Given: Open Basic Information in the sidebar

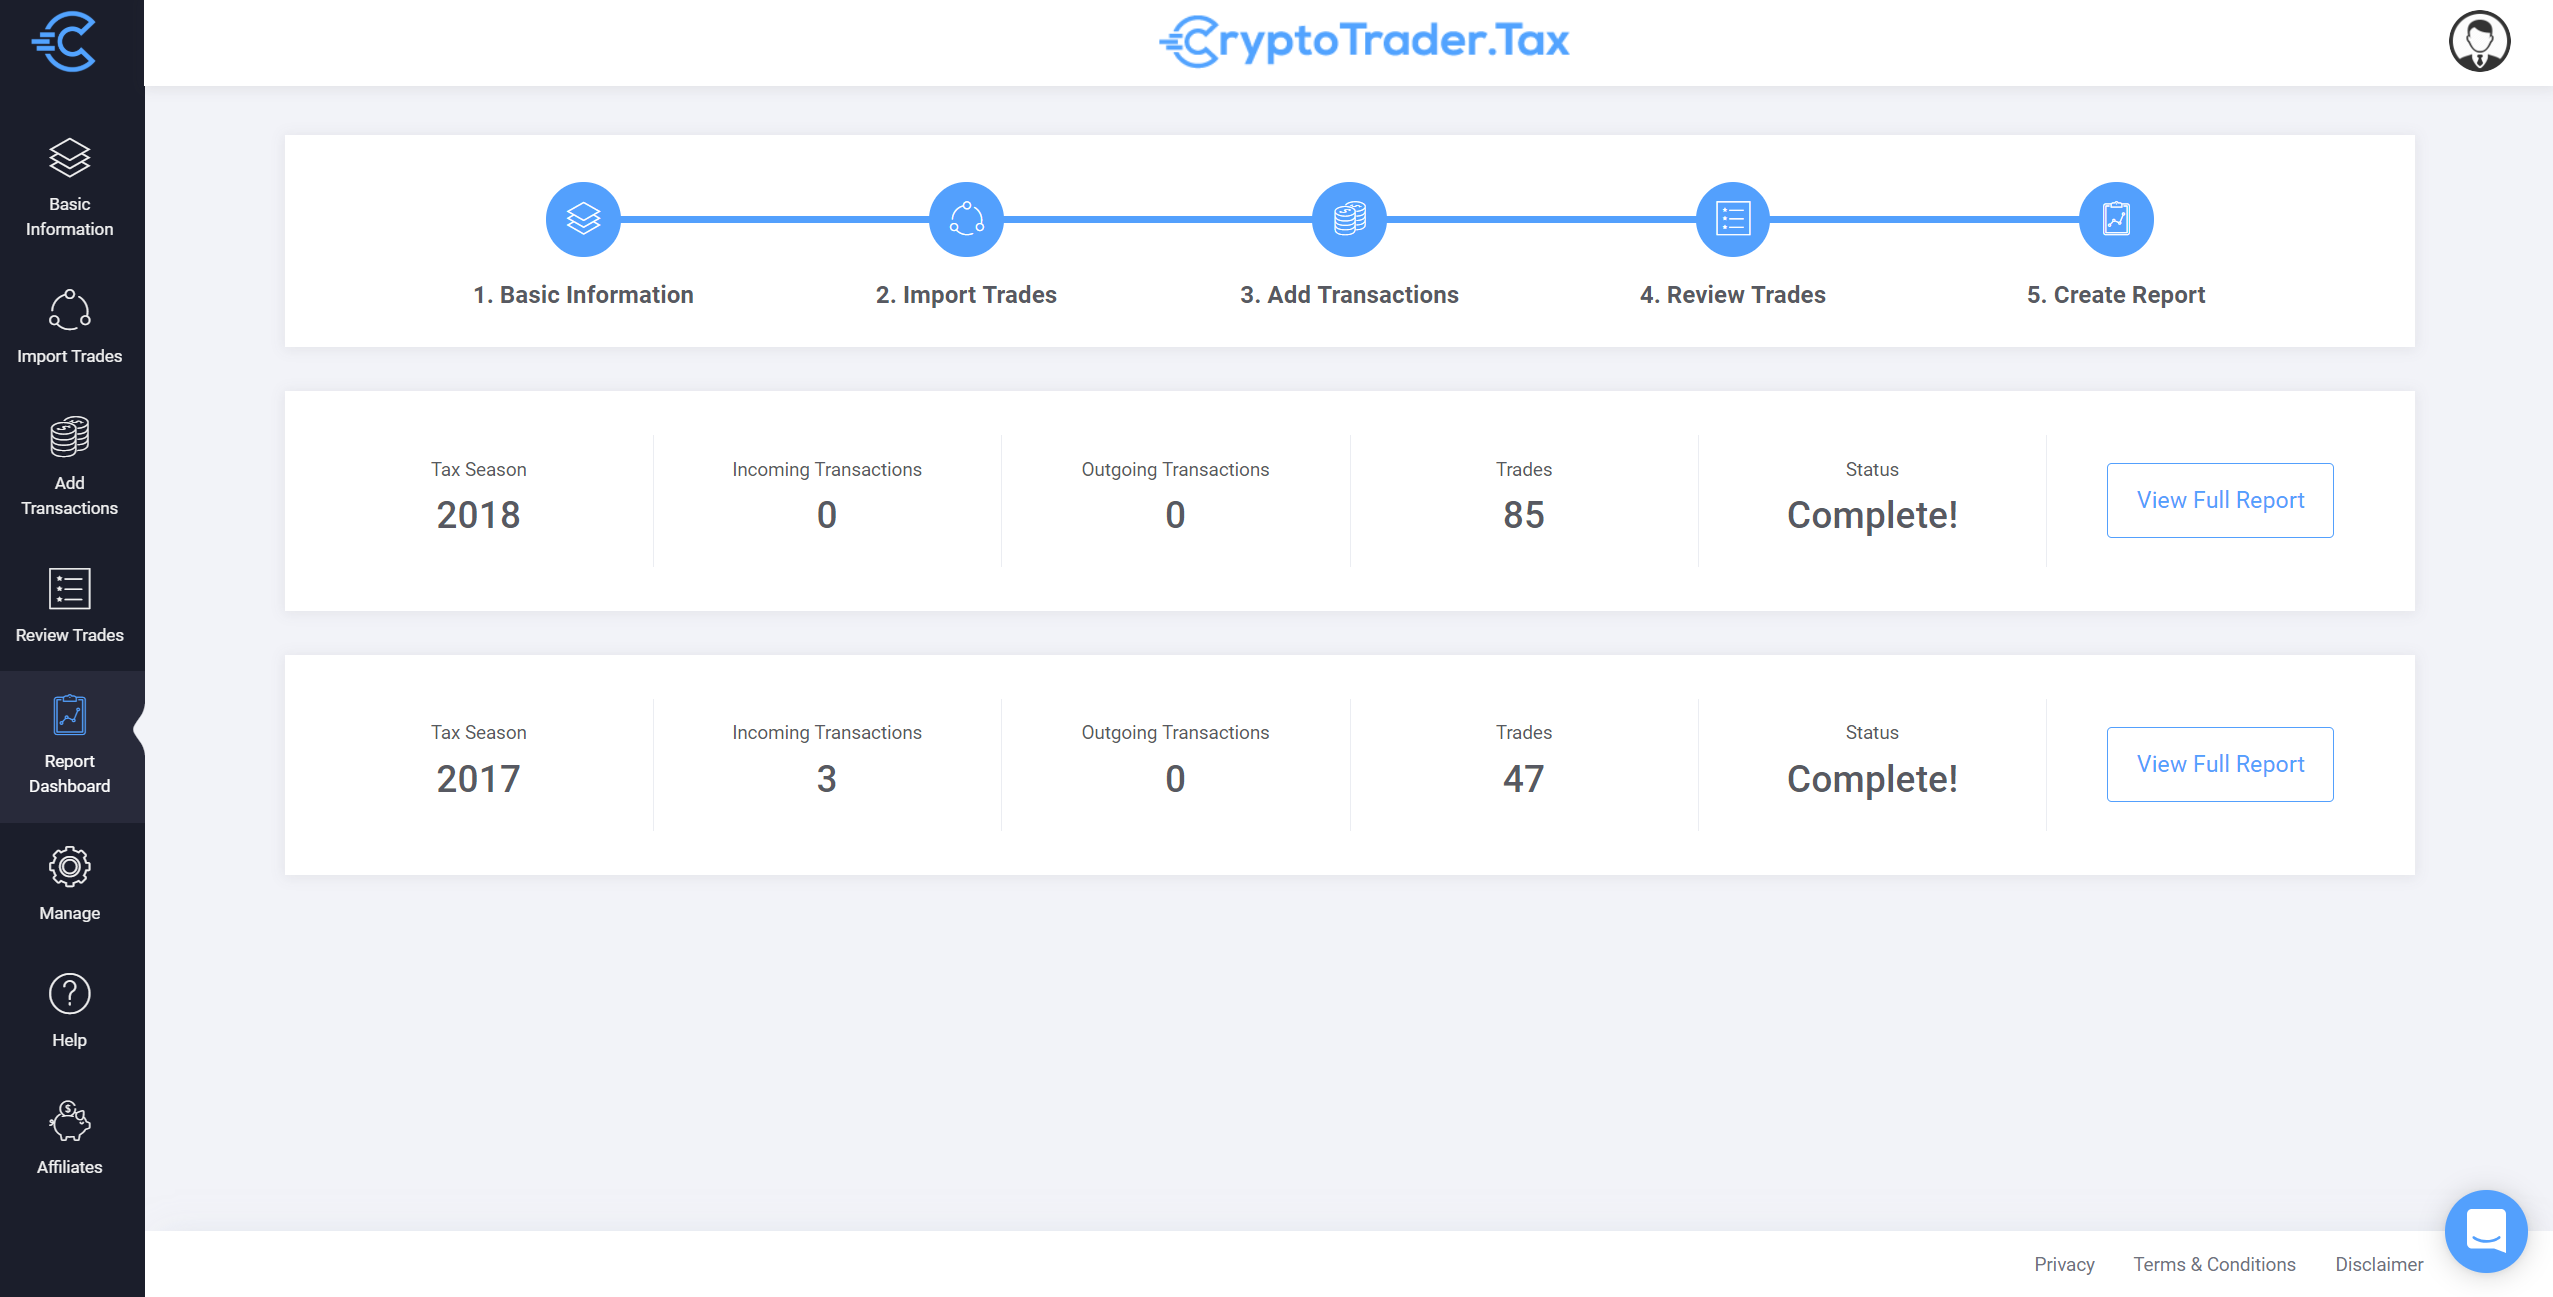Looking at the screenshot, I should (69, 187).
